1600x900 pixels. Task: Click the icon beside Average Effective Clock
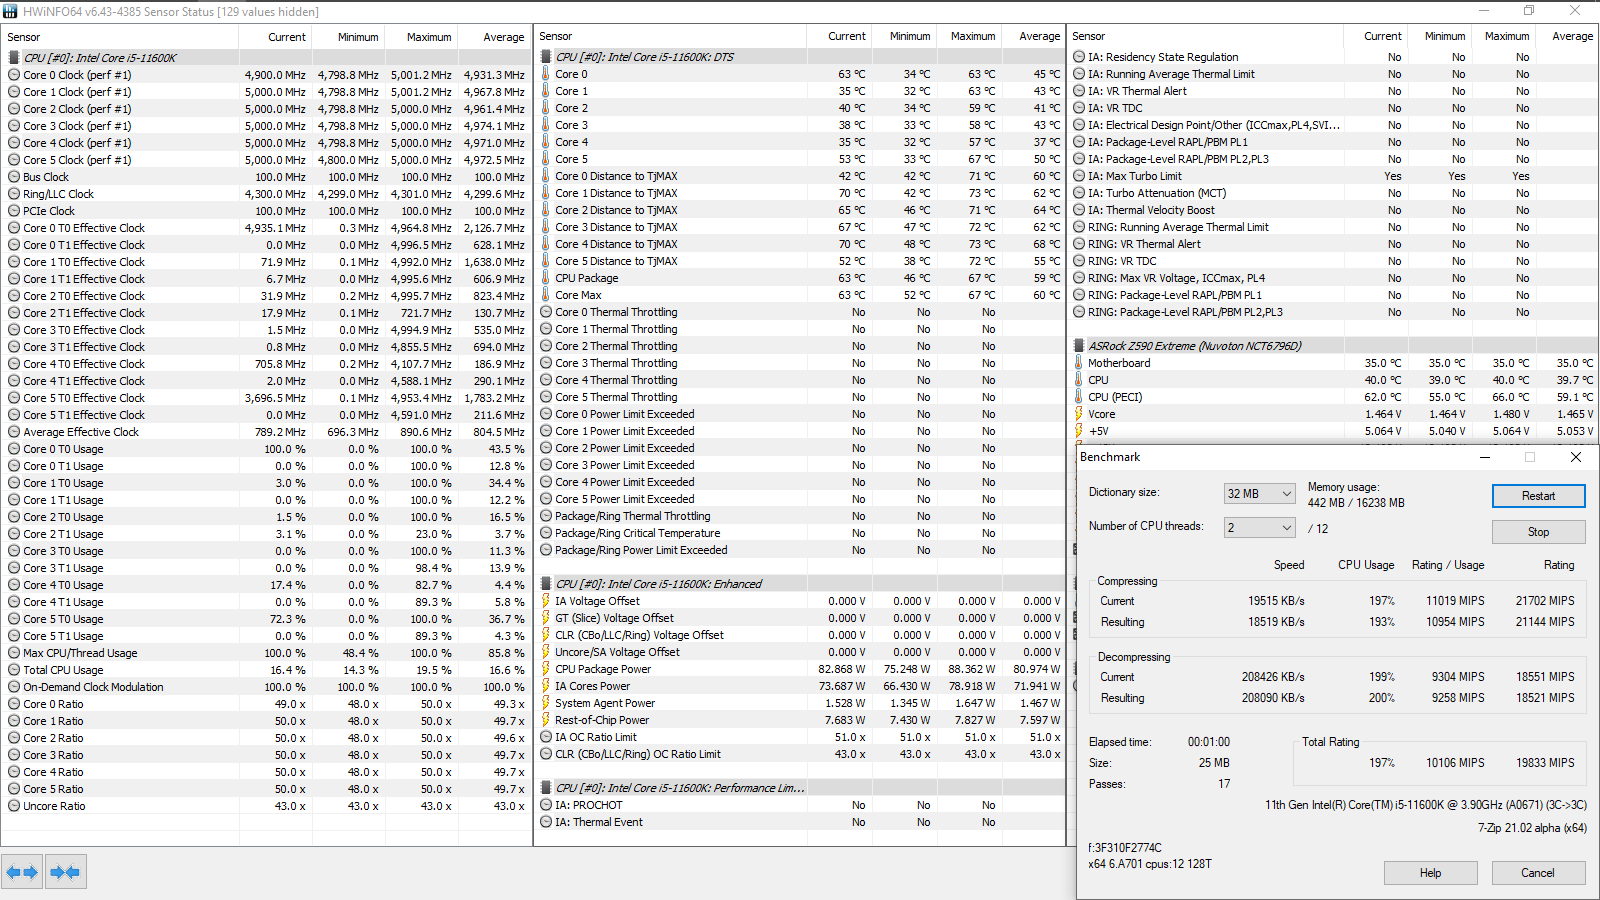(x=14, y=432)
